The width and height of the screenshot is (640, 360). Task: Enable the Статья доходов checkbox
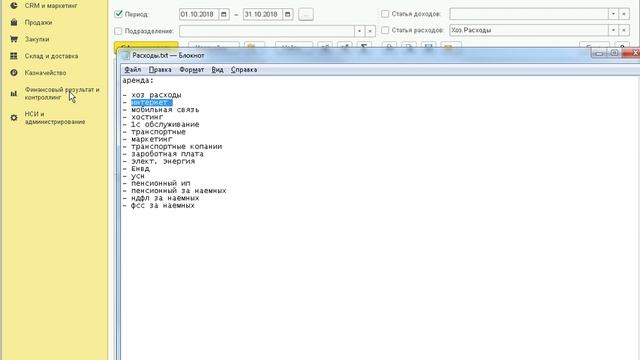[x=385, y=14]
